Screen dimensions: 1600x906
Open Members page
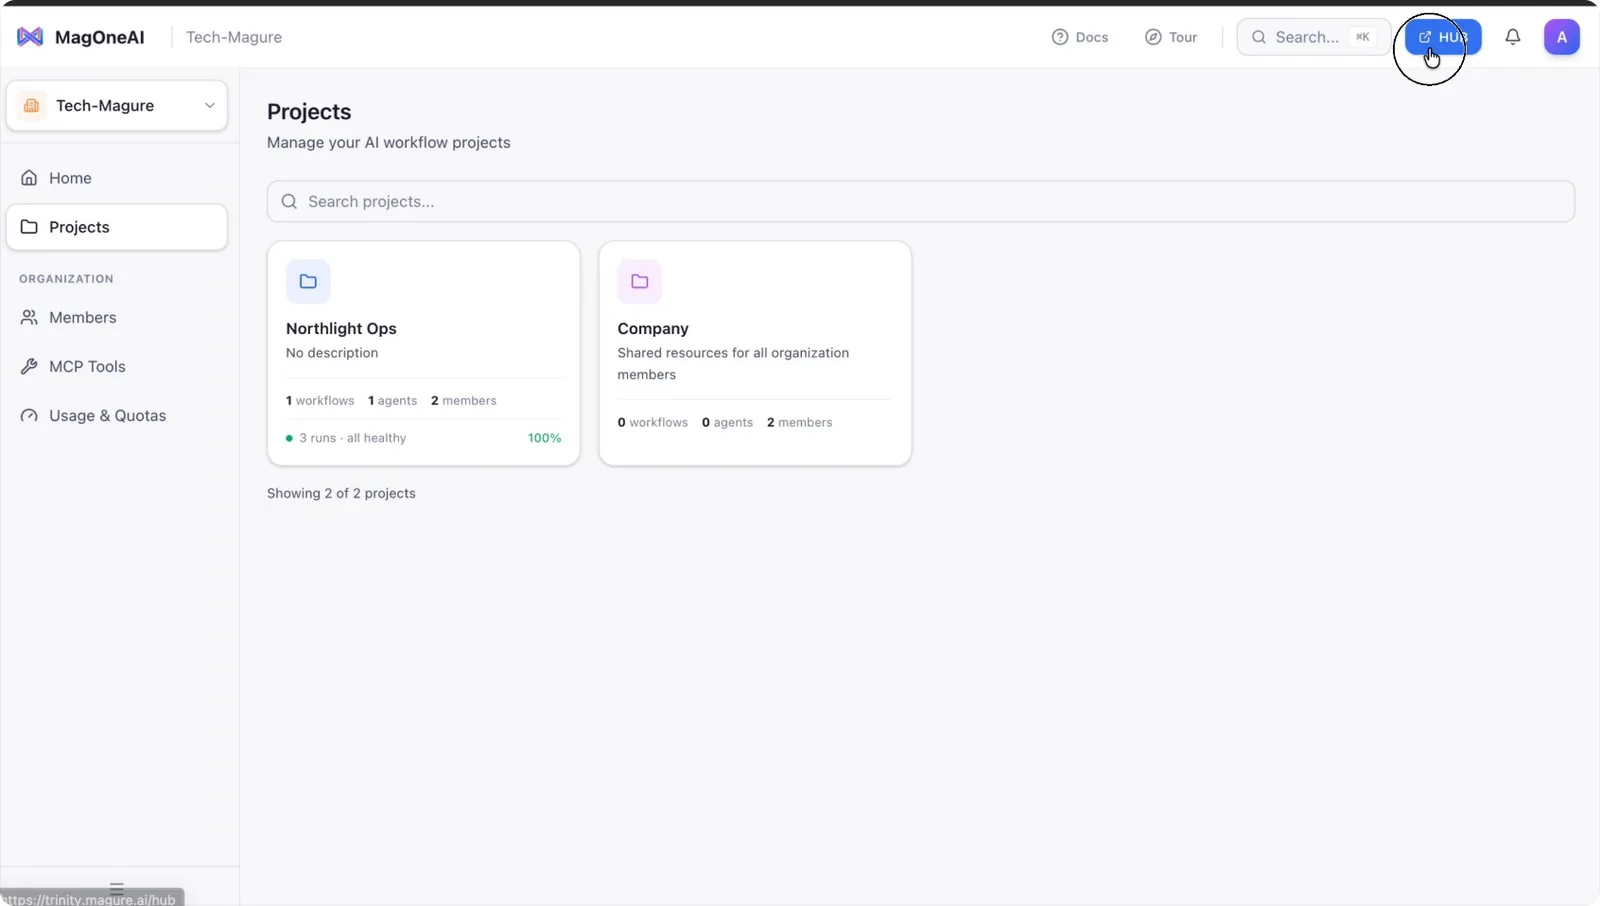[x=117, y=317]
